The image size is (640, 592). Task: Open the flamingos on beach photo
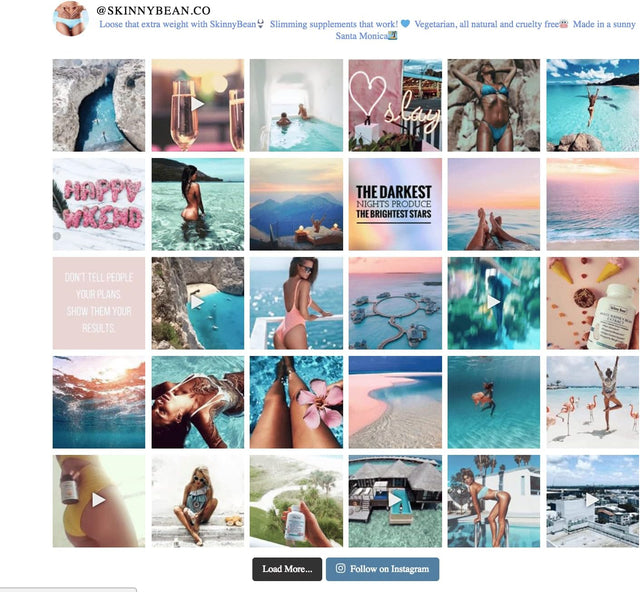coord(593,402)
